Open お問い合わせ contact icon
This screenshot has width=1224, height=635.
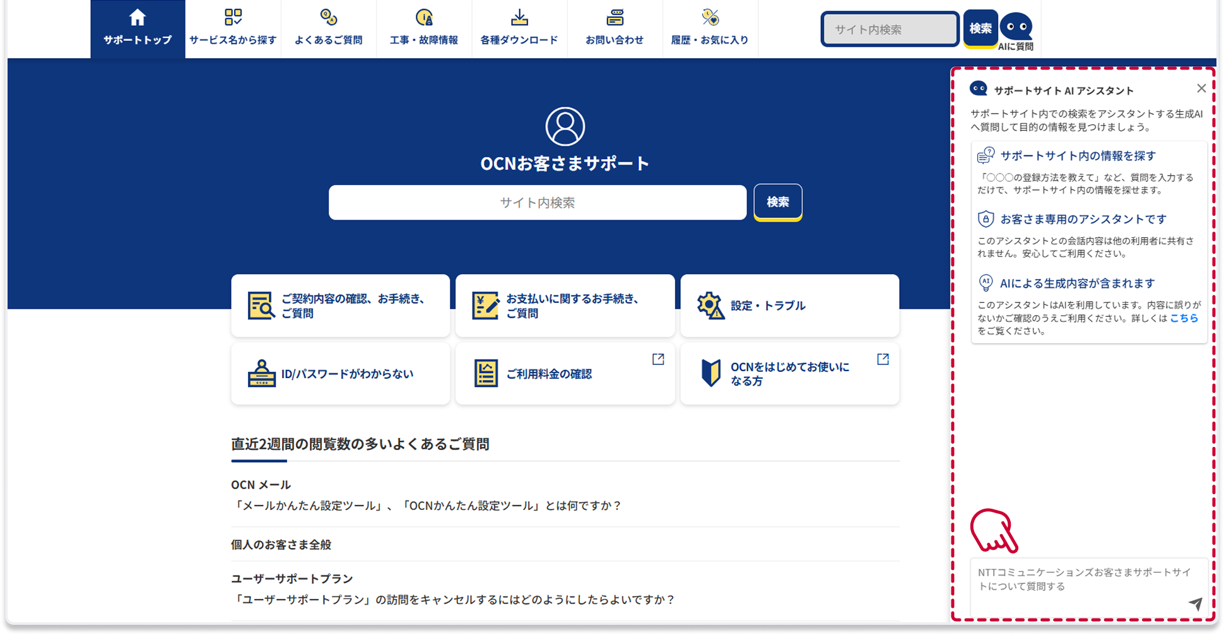(x=615, y=17)
